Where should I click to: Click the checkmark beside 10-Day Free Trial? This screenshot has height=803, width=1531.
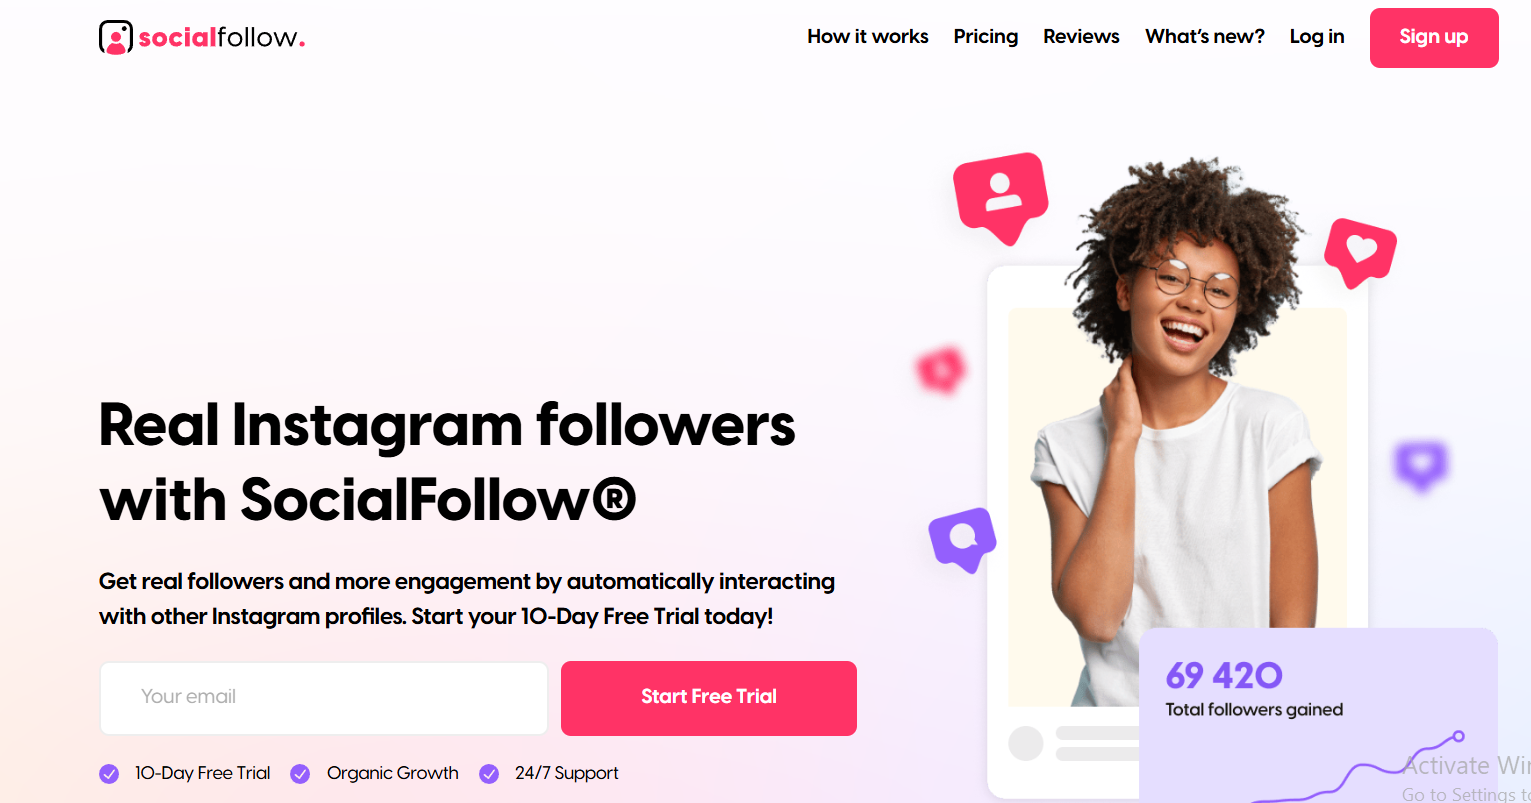coord(109,773)
